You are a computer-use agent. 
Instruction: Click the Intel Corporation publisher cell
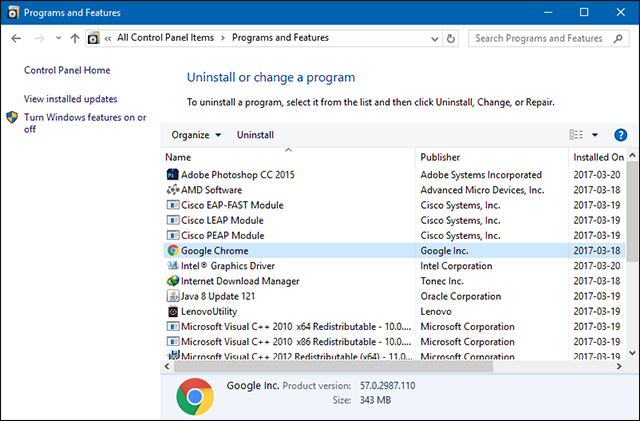tap(456, 266)
